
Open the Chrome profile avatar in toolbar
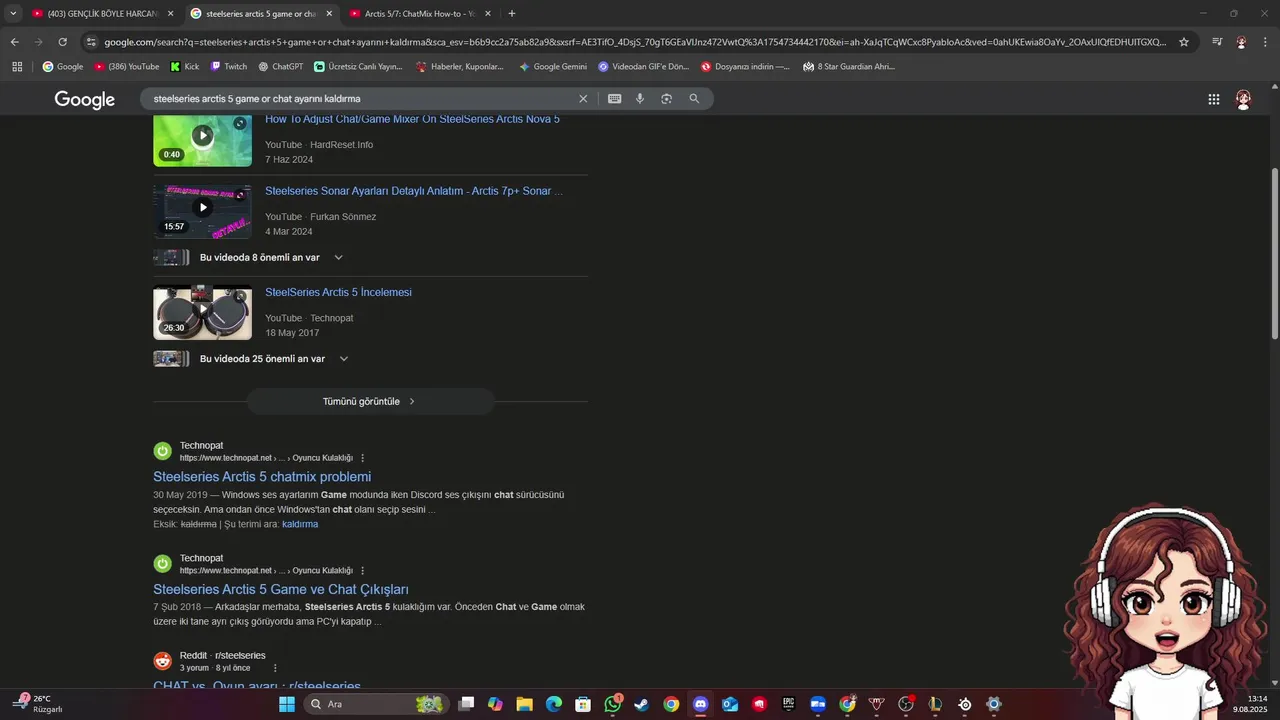pos(1241,42)
